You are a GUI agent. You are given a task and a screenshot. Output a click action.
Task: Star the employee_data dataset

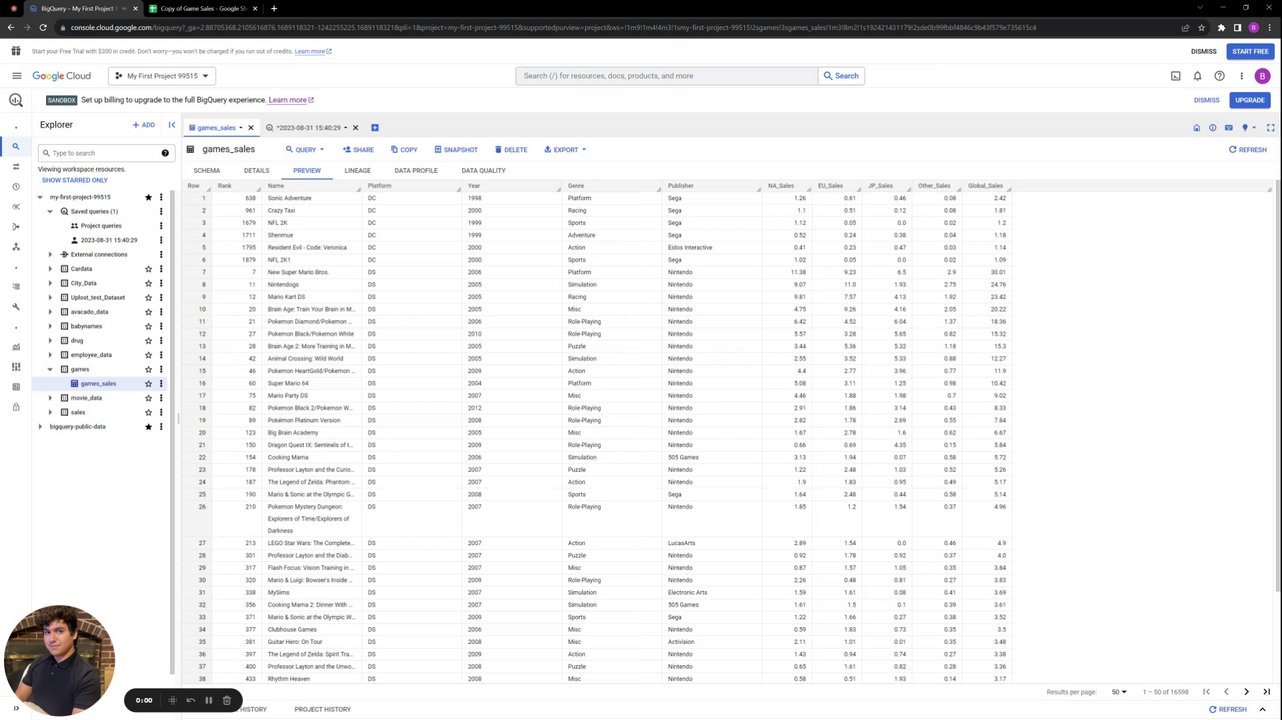tap(148, 355)
